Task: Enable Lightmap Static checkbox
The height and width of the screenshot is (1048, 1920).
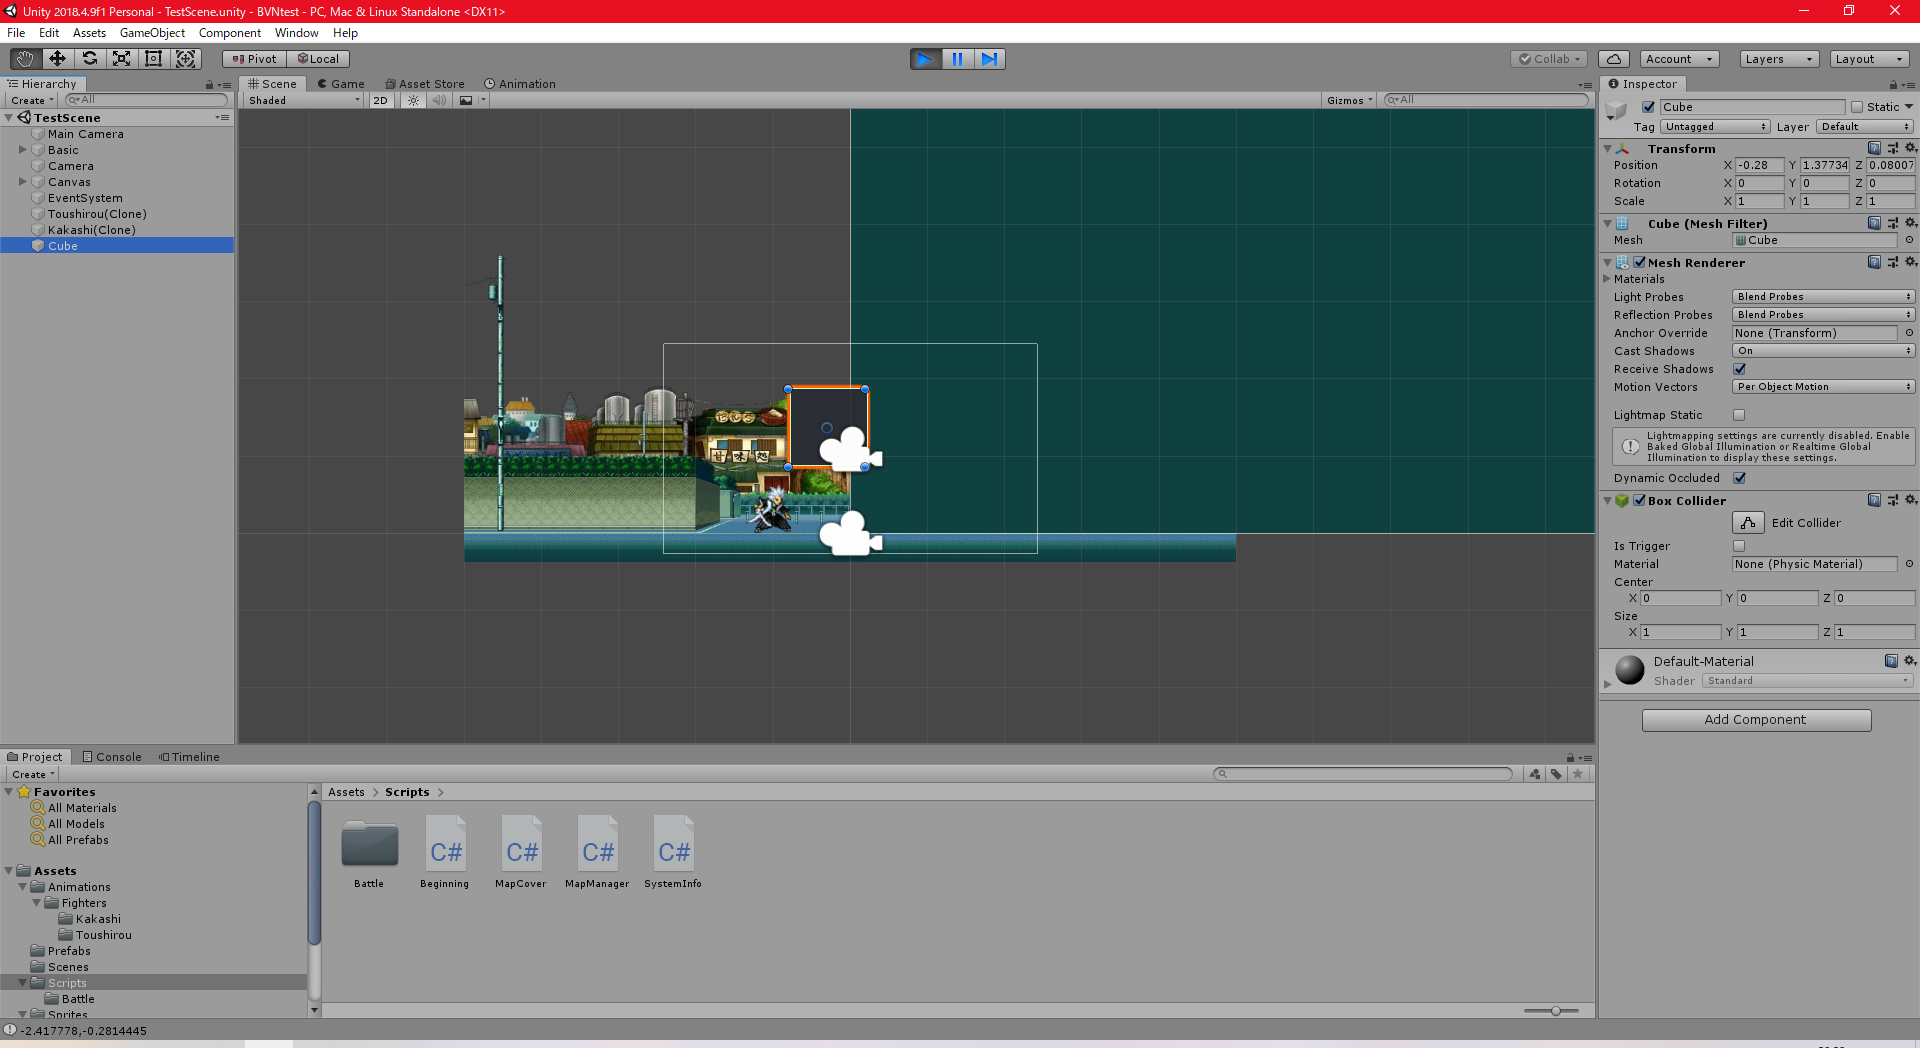Action: pos(1739,415)
